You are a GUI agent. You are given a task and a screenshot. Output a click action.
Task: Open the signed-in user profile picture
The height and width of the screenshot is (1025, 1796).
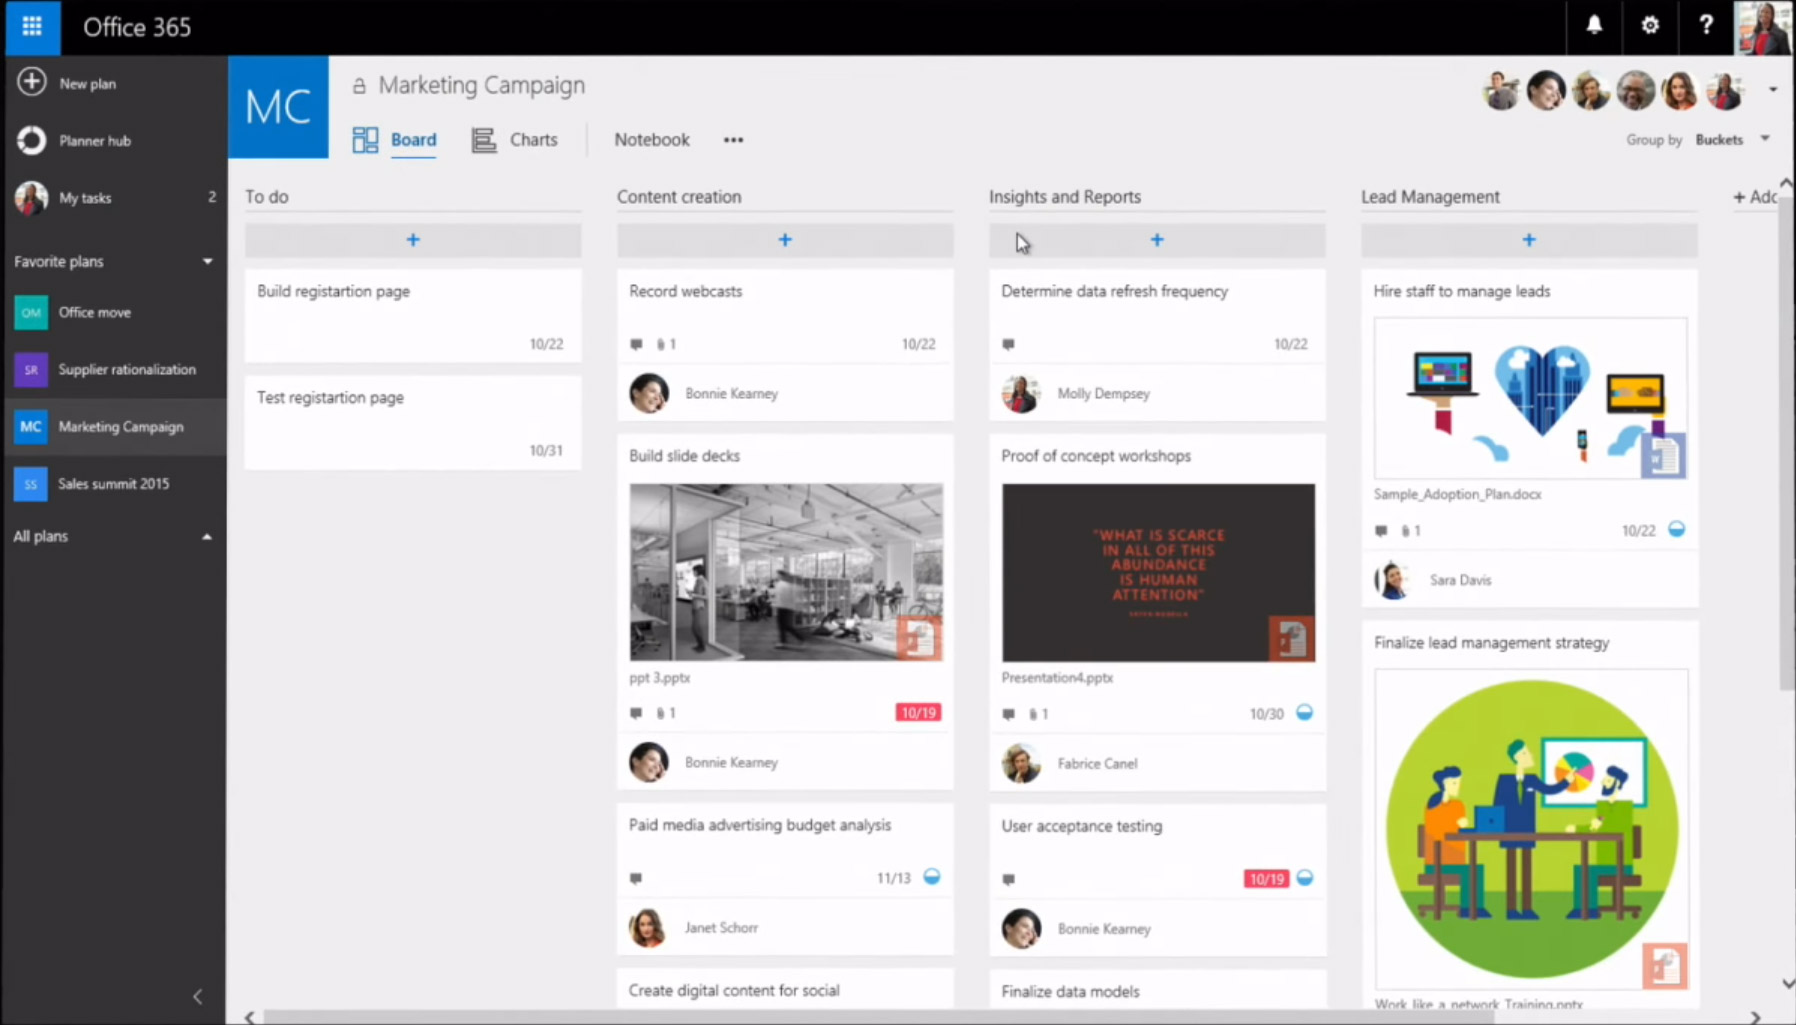(1764, 27)
